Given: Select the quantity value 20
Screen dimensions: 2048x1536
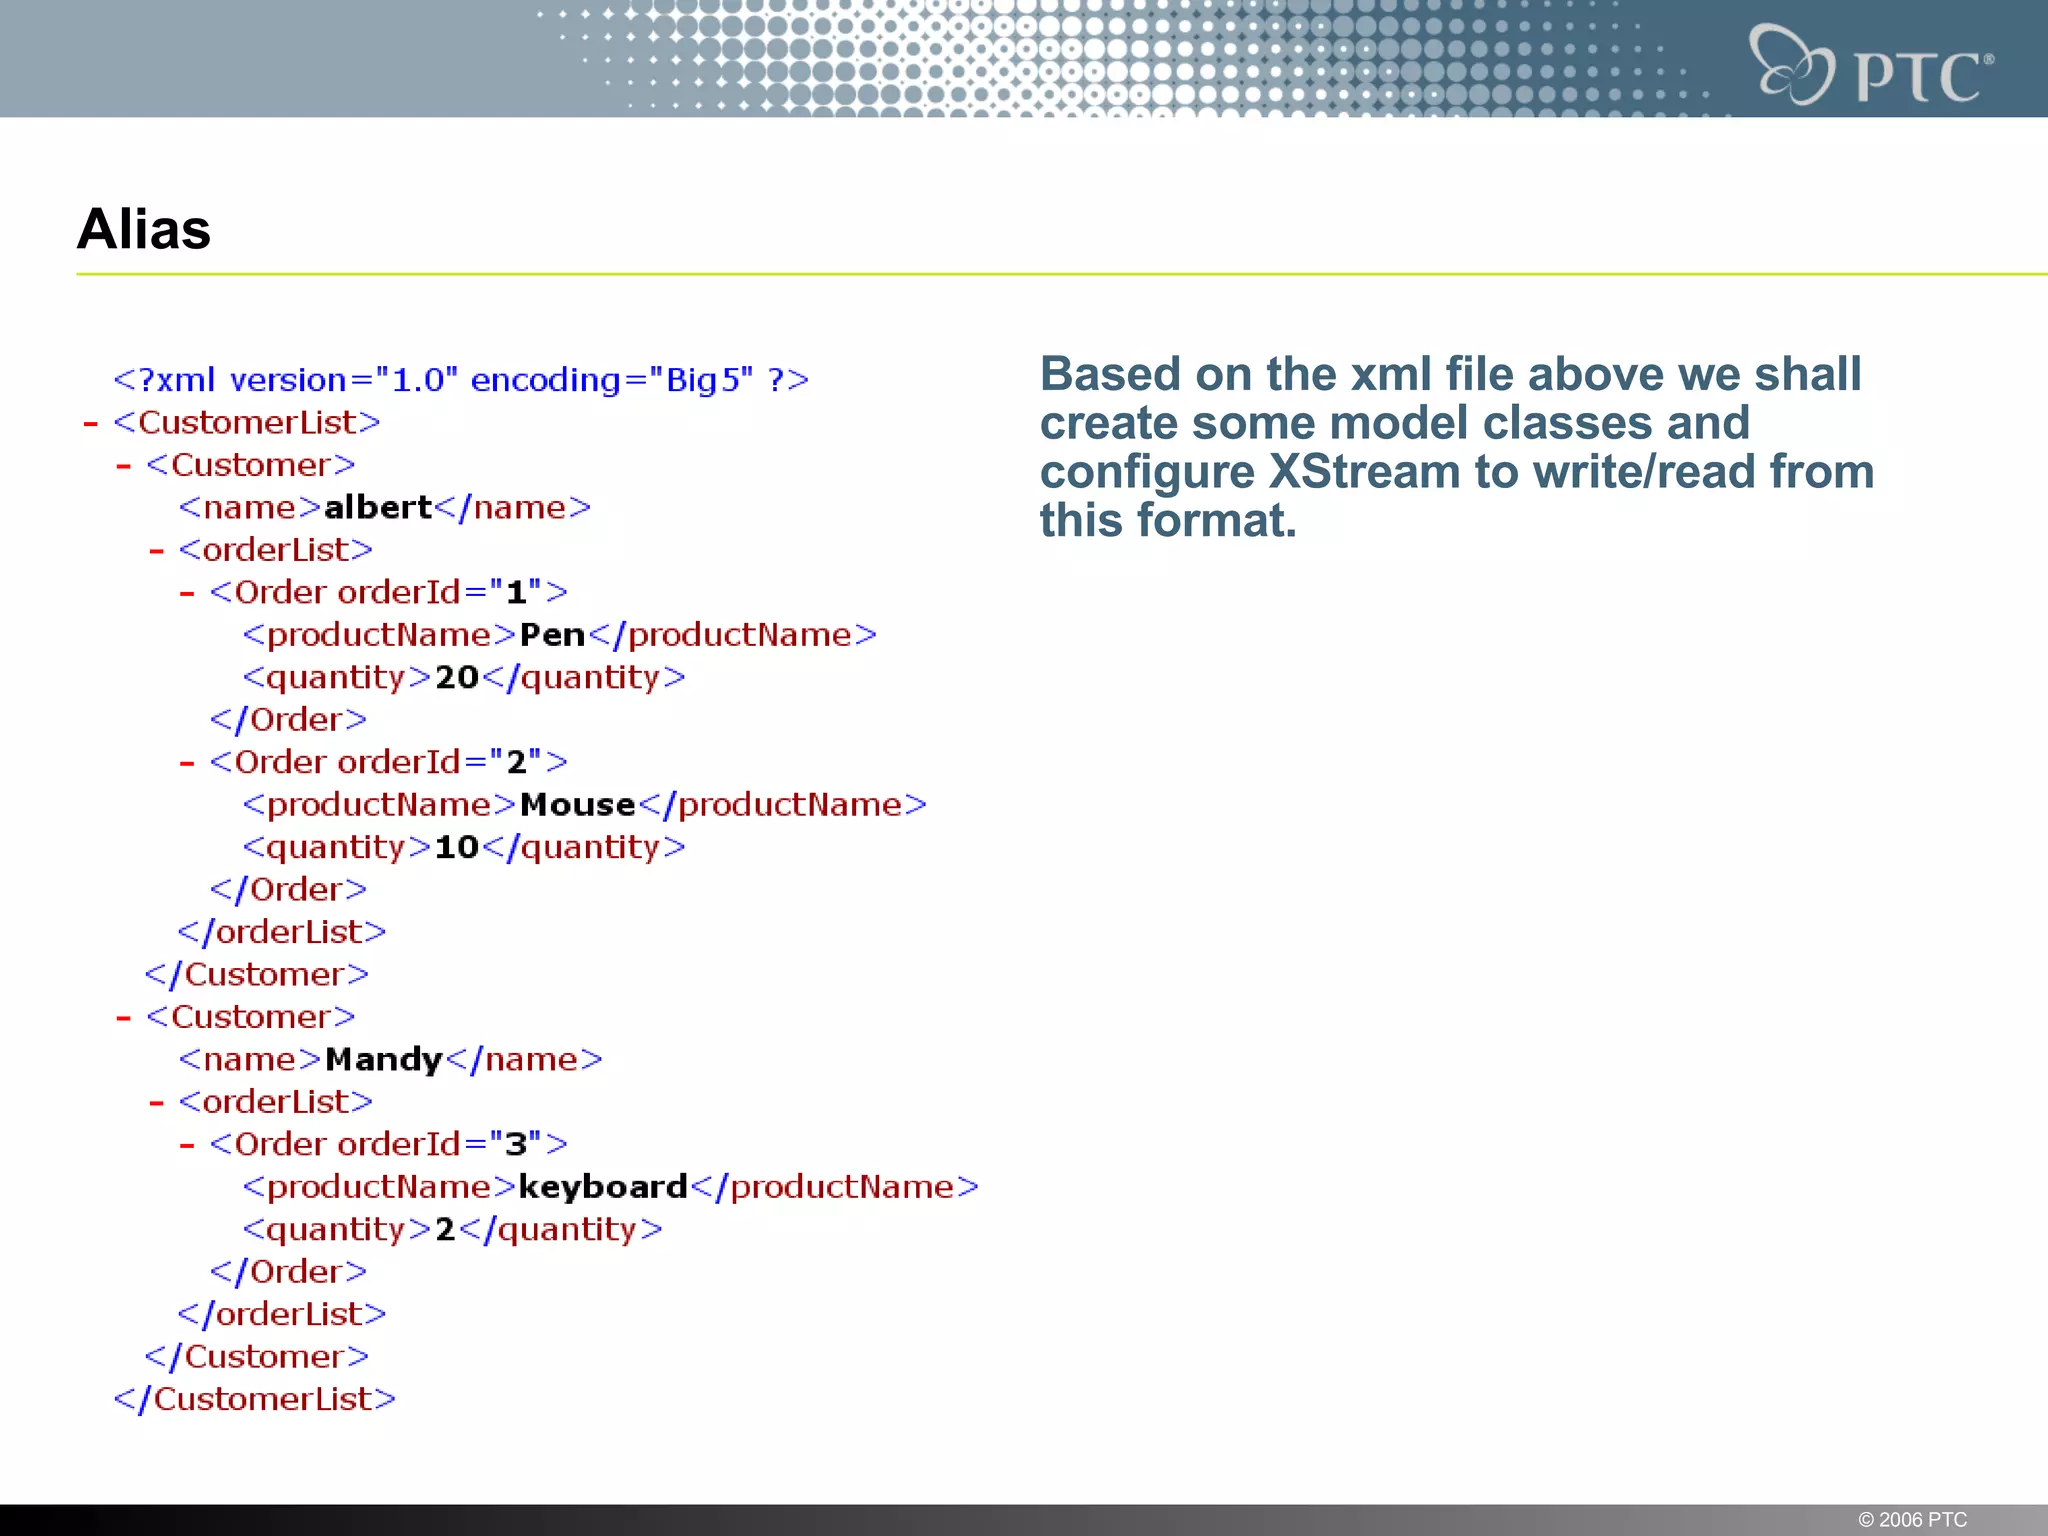Looking at the screenshot, I should (457, 677).
